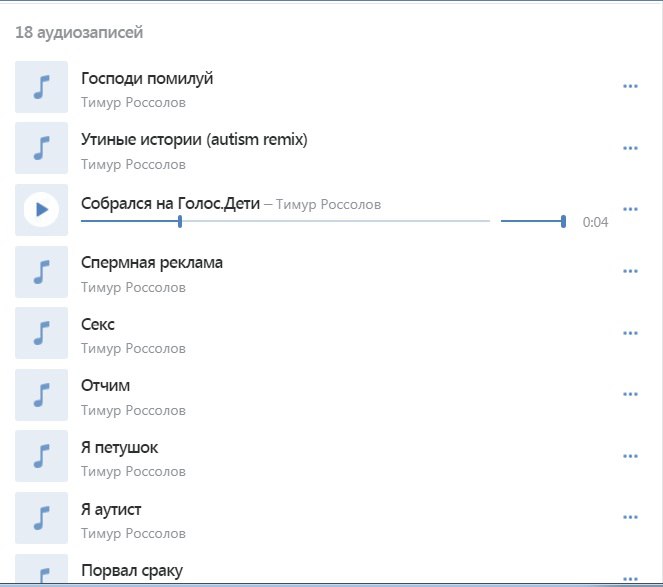Expand three-dot menu for Секс track
The image size is (663, 587).
pyautogui.click(x=630, y=334)
